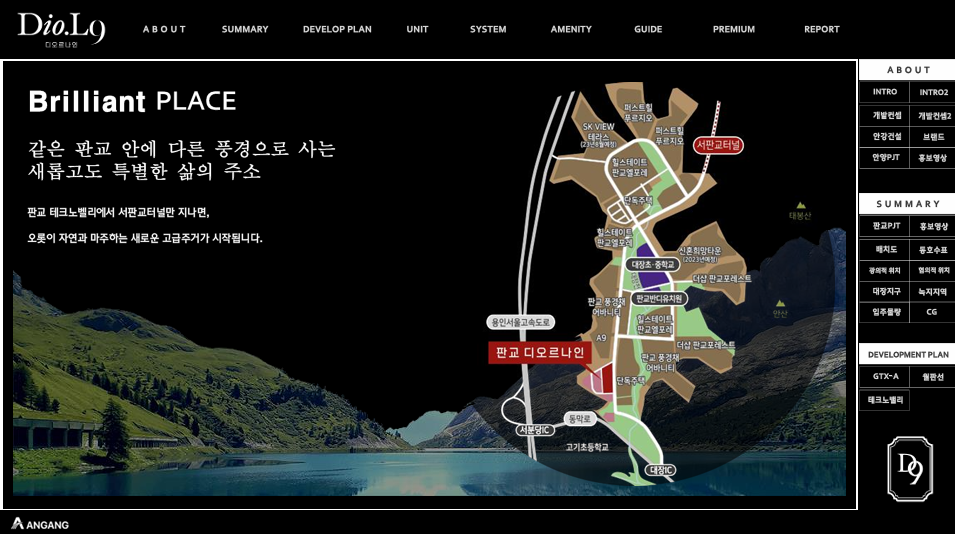
Task: Click the red 판교 디오르나인 map label
Action: (540, 353)
